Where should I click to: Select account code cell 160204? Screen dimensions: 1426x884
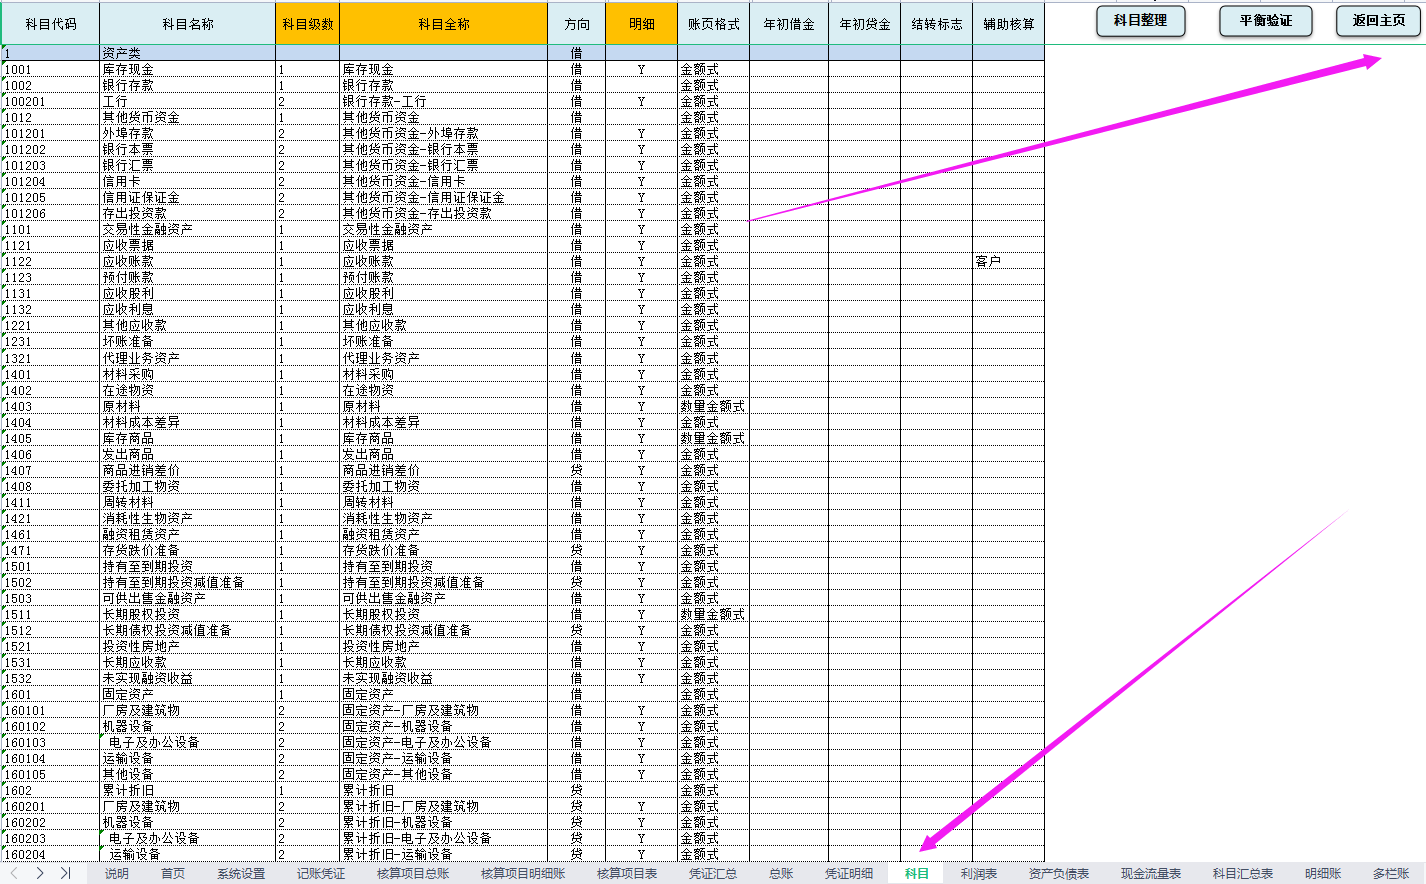coord(51,855)
